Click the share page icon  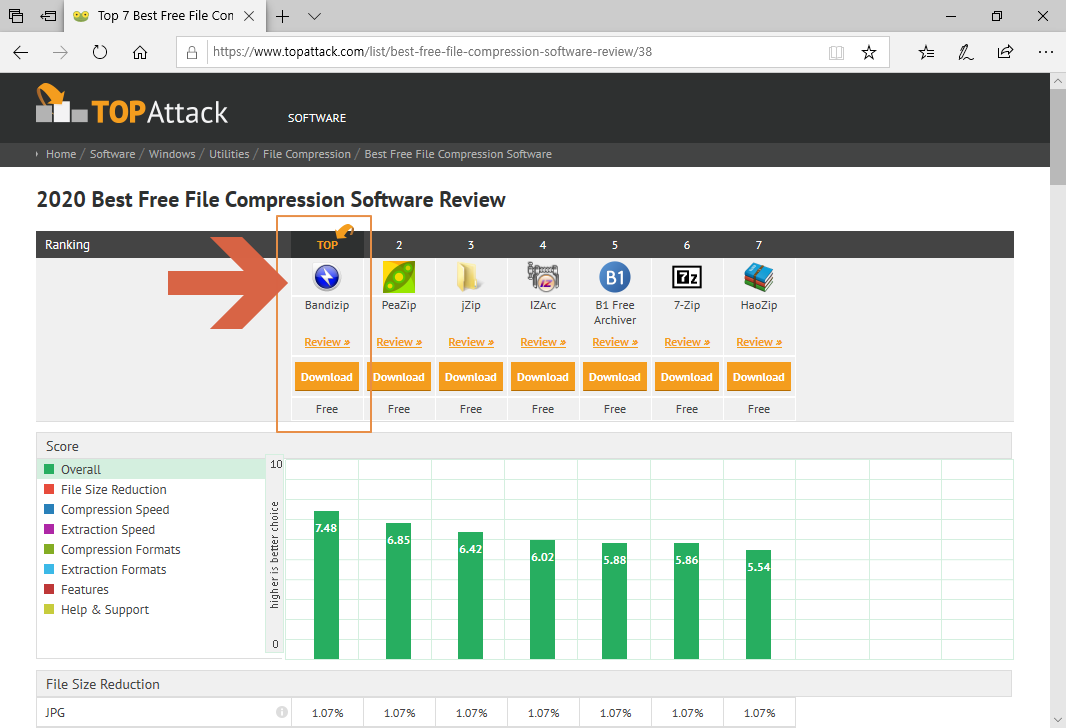point(1005,52)
